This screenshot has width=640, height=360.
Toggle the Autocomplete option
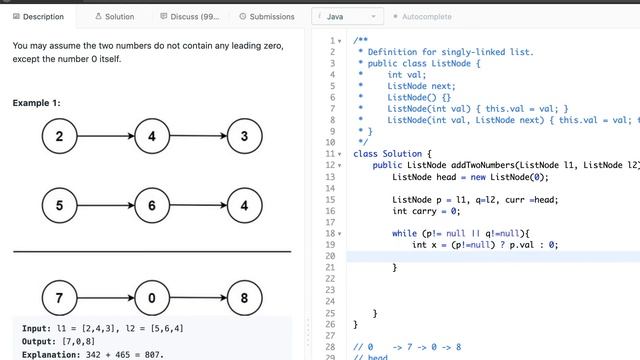pos(422,17)
